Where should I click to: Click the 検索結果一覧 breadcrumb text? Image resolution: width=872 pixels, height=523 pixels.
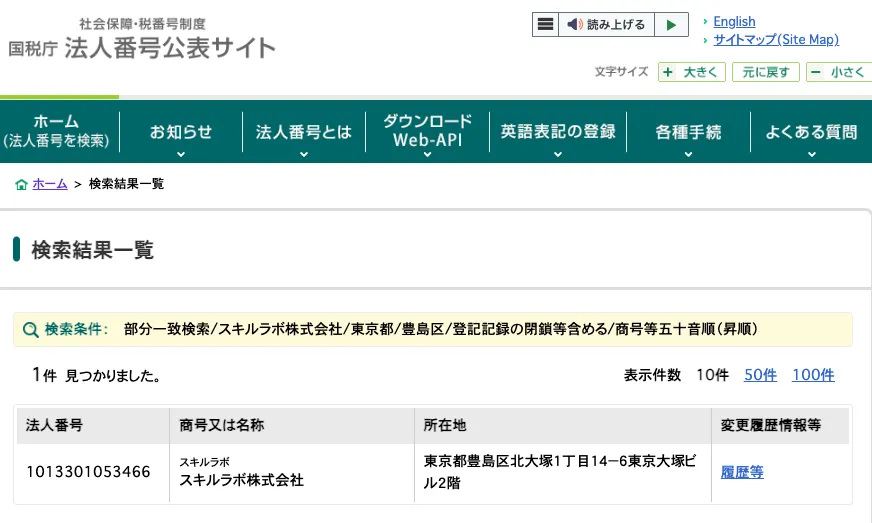point(126,184)
